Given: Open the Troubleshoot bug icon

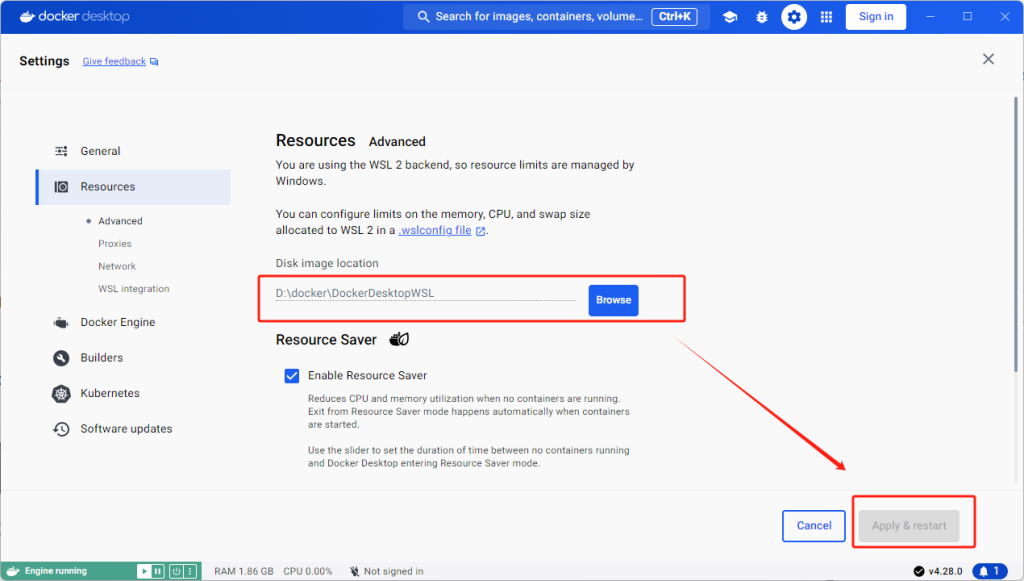Looking at the screenshot, I should point(761,17).
